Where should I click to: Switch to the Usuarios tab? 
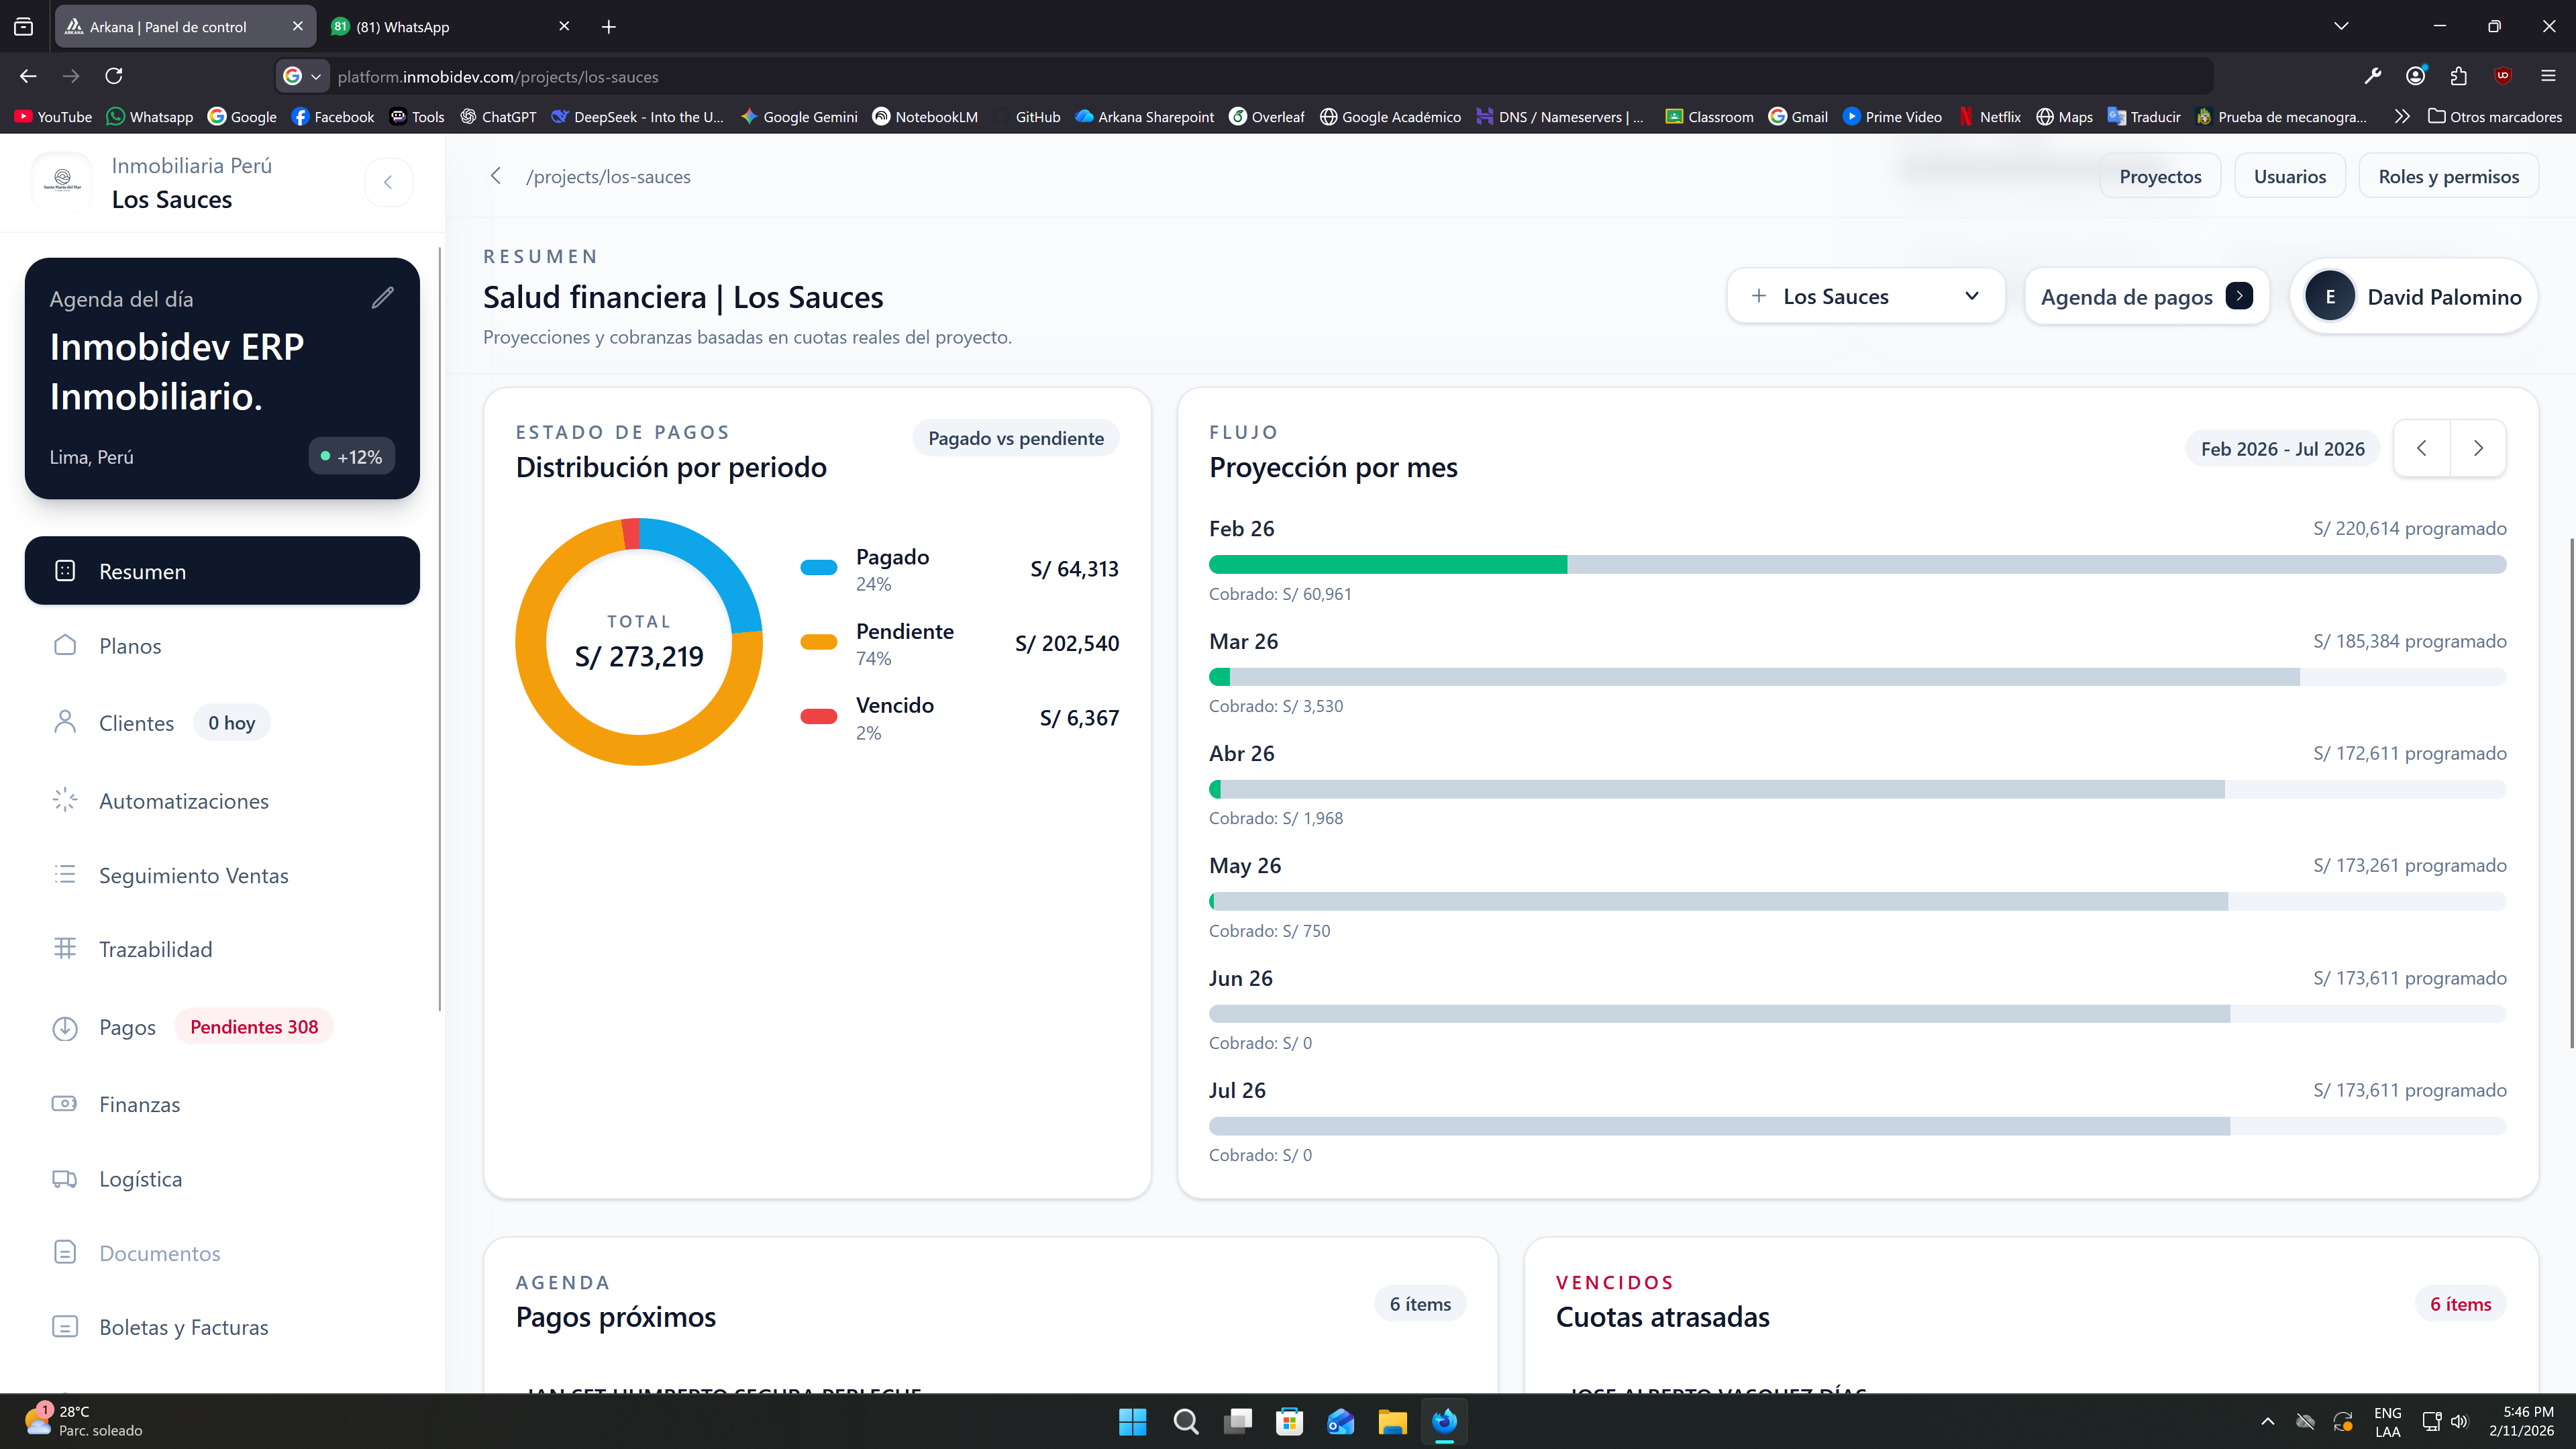tap(2289, 176)
